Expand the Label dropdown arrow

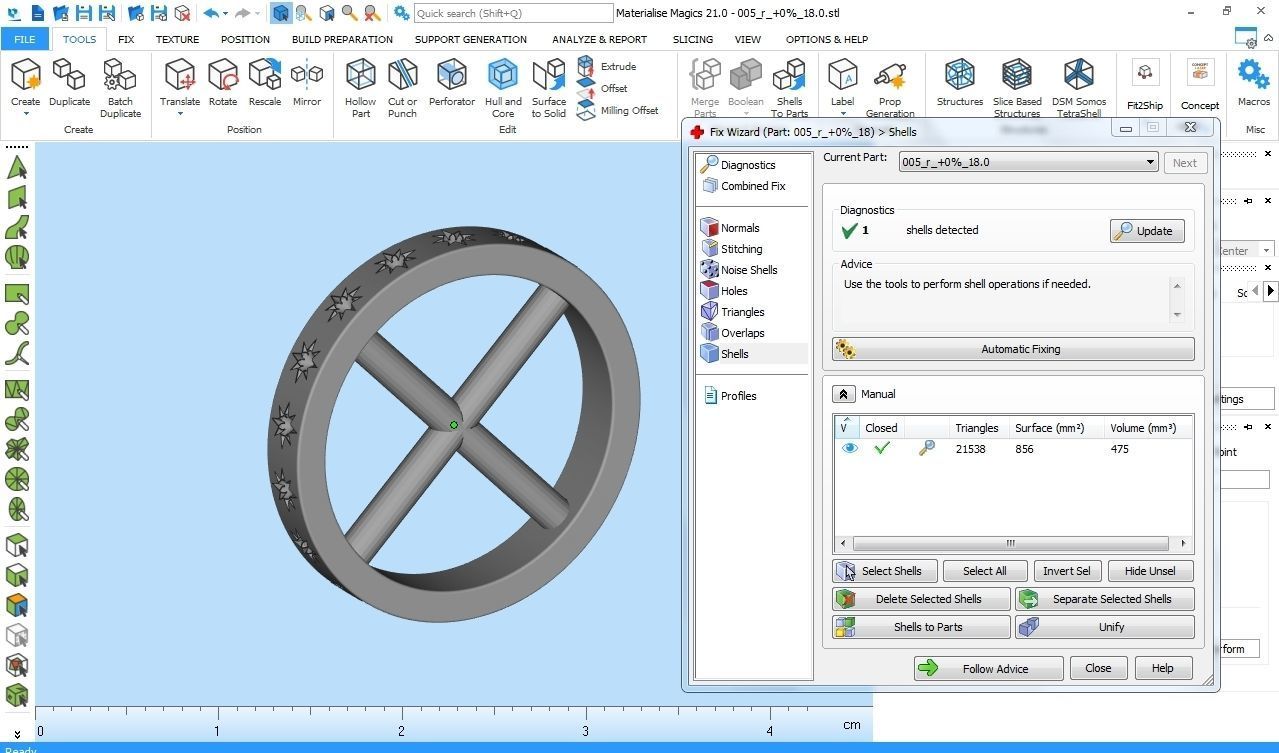[x=843, y=113]
